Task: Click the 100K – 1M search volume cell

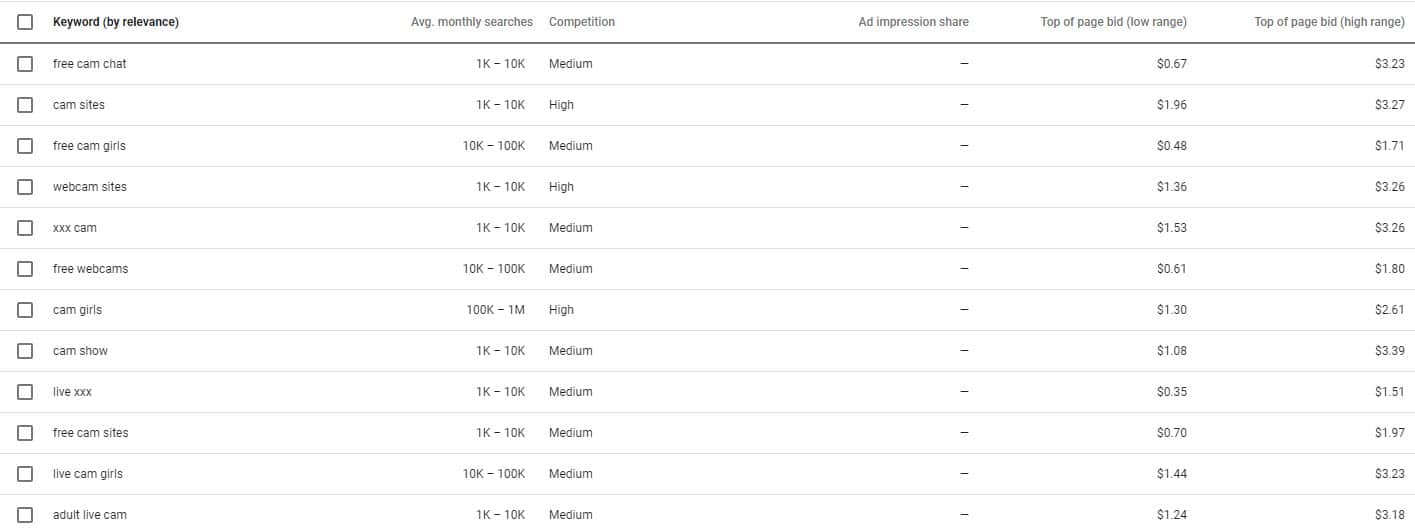Action: pyautogui.click(x=495, y=310)
